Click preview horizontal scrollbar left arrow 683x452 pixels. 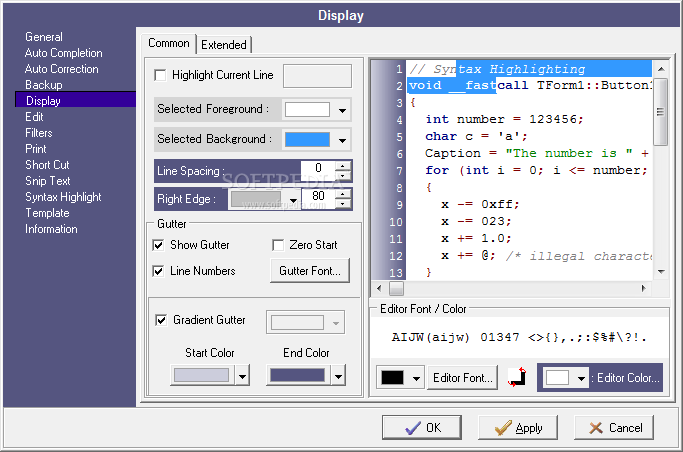pyautogui.click(x=379, y=288)
